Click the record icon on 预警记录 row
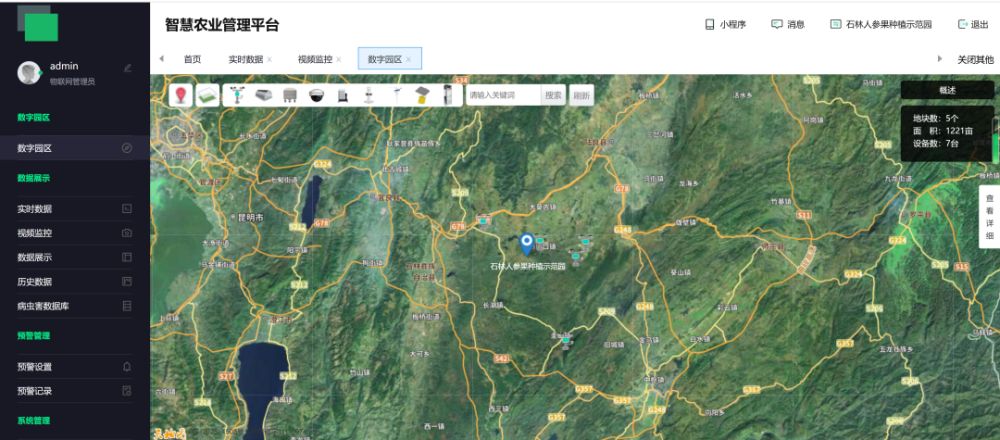Viewport: 1000px width, 440px height. click(x=127, y=391)
